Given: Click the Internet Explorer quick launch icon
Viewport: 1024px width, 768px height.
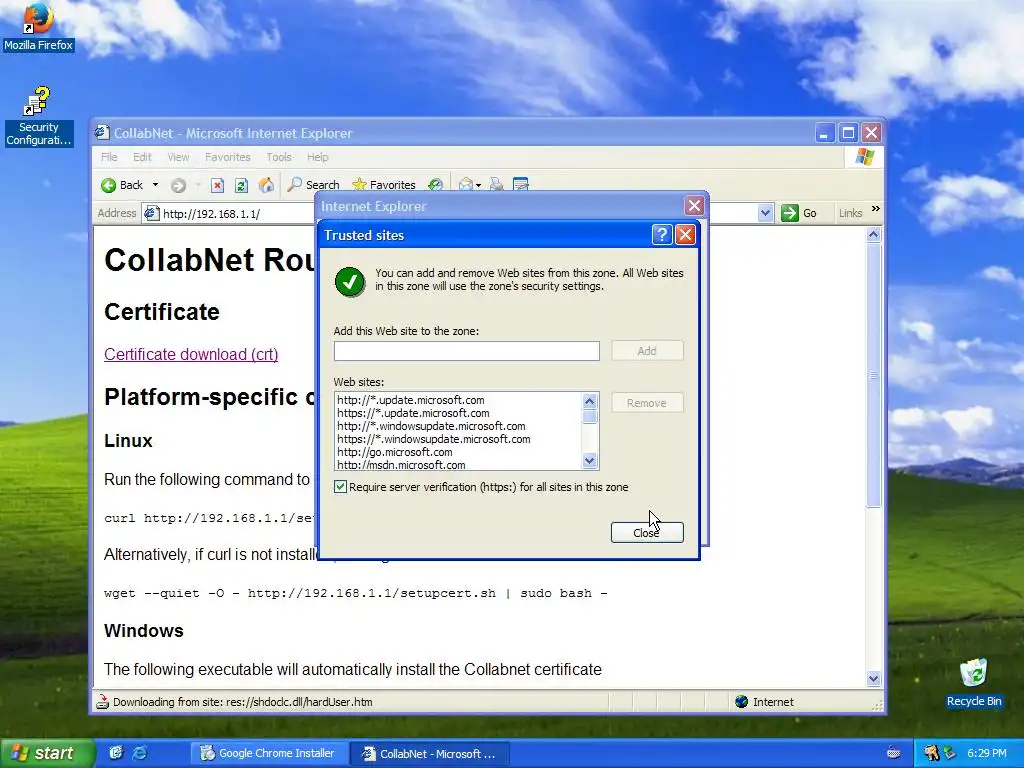Looking at the screenshot, I should (140, 753).
